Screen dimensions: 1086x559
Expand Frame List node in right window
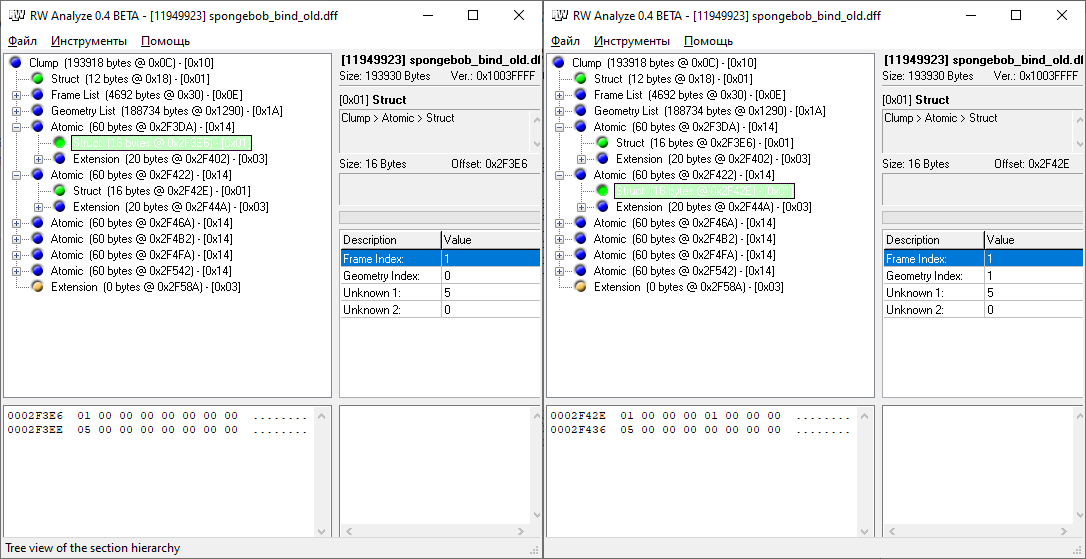point(560,95)
